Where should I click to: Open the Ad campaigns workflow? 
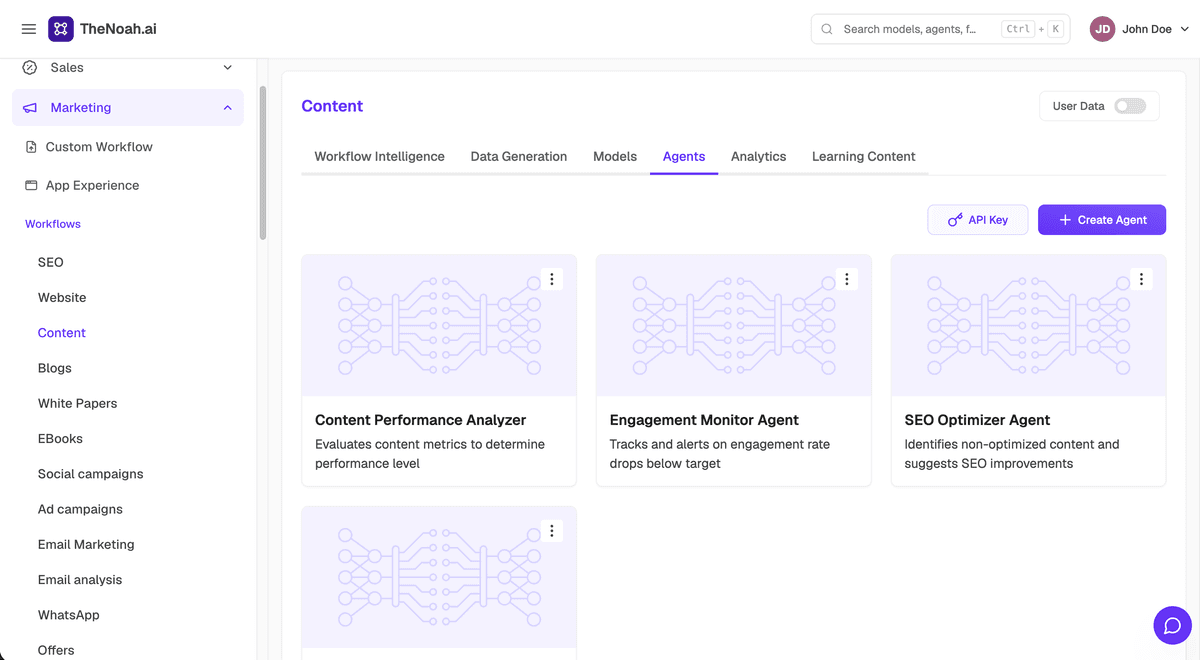(80, 509)
